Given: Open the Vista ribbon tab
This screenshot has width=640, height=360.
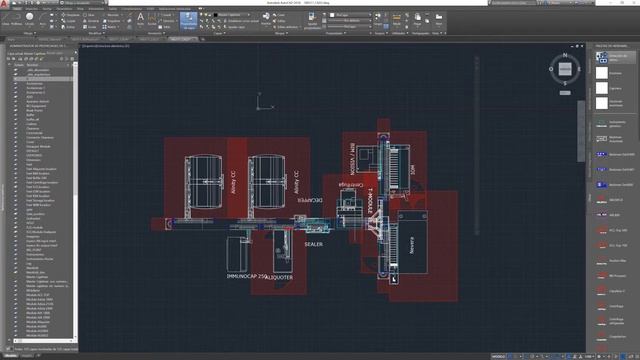Looking at the screenshot, I should [x=80, y=9].
